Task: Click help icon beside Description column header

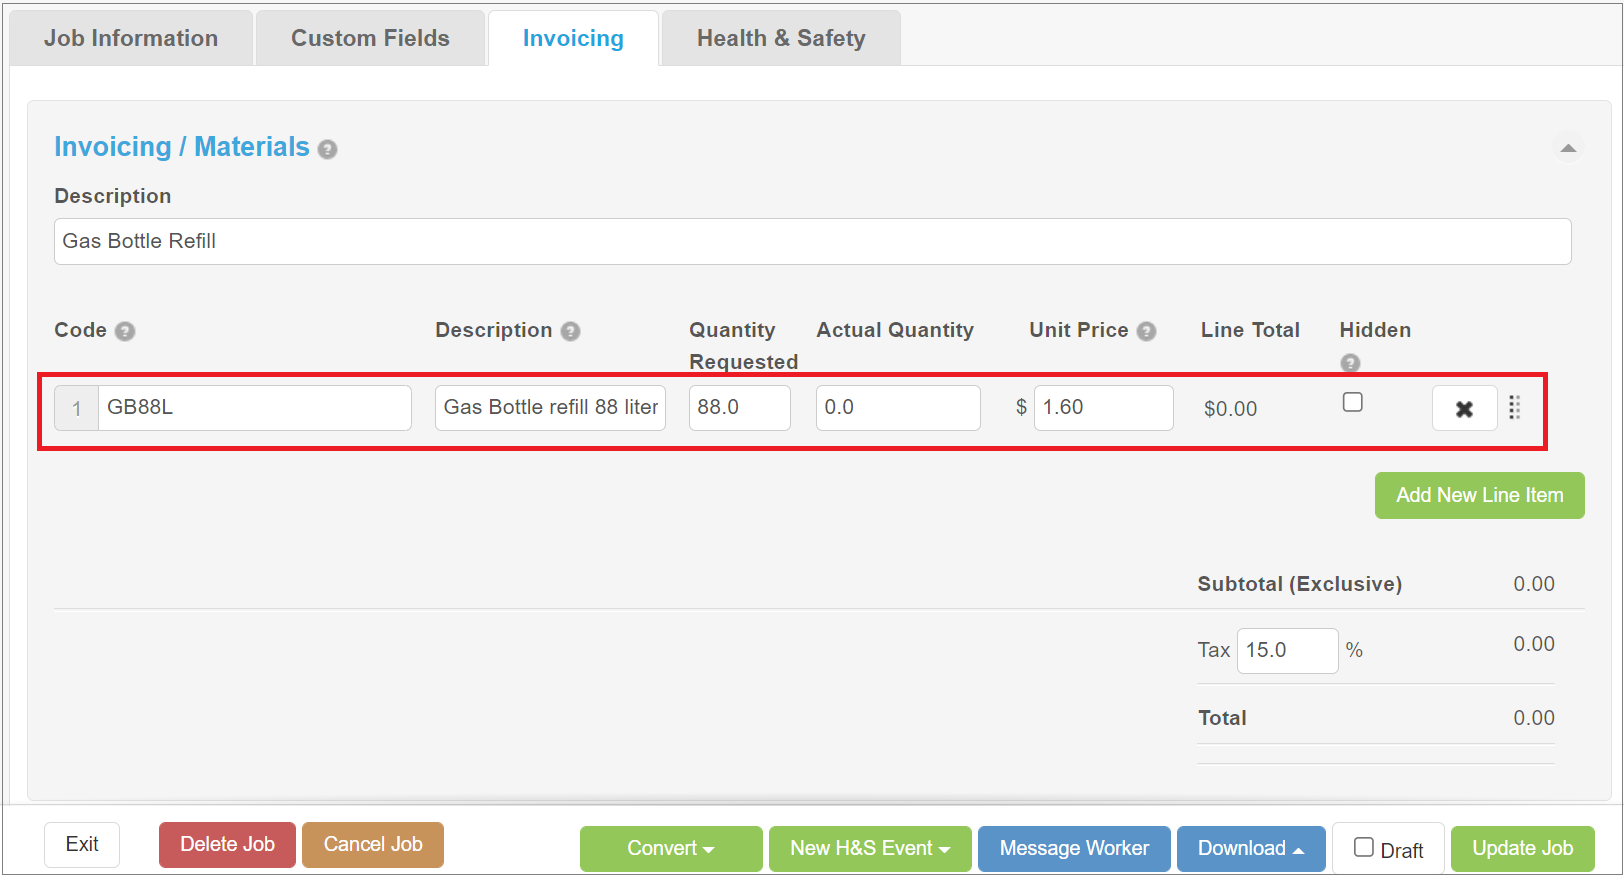Action: tap(570, 331)
